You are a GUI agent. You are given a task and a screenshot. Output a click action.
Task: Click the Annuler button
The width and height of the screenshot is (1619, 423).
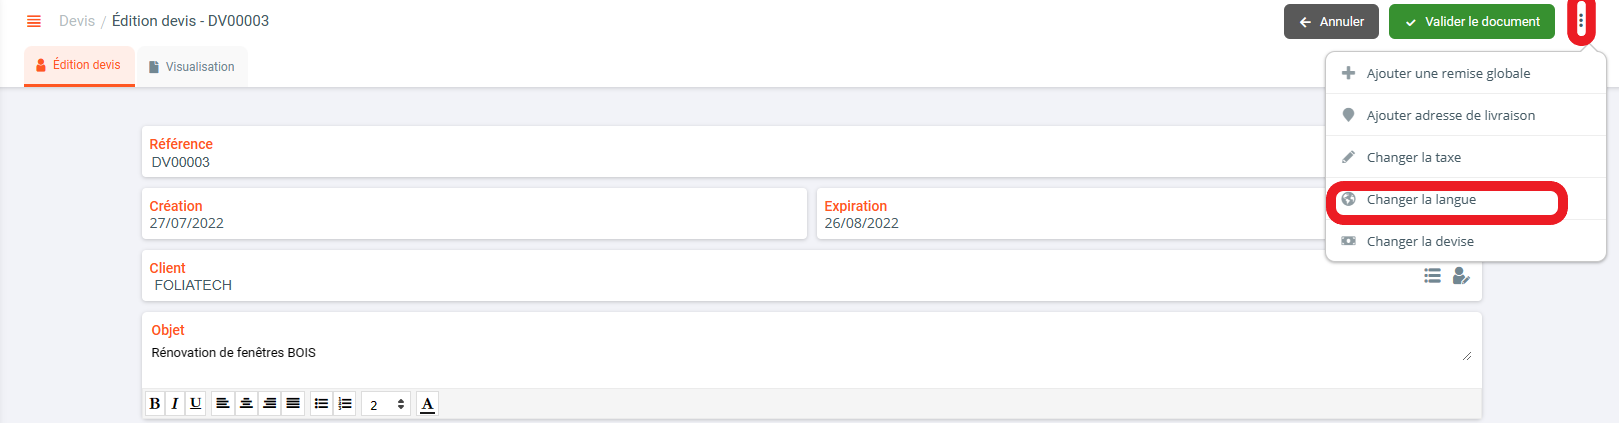coord(1331,22)
